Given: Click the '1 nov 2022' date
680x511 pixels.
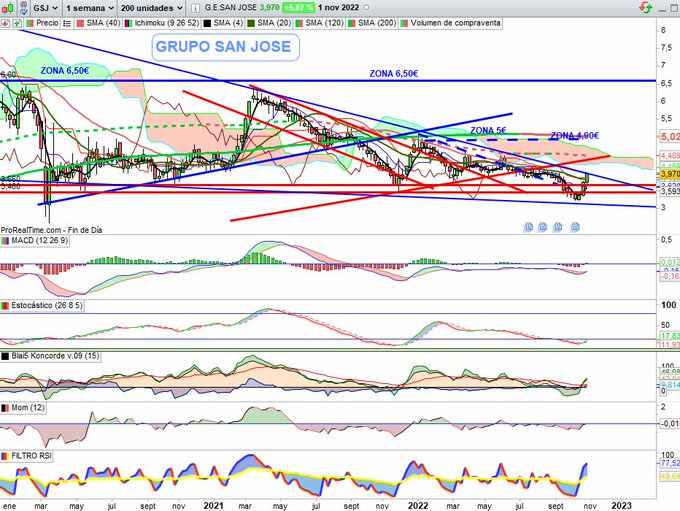Looking at the screenshot, I should [338, 8].
